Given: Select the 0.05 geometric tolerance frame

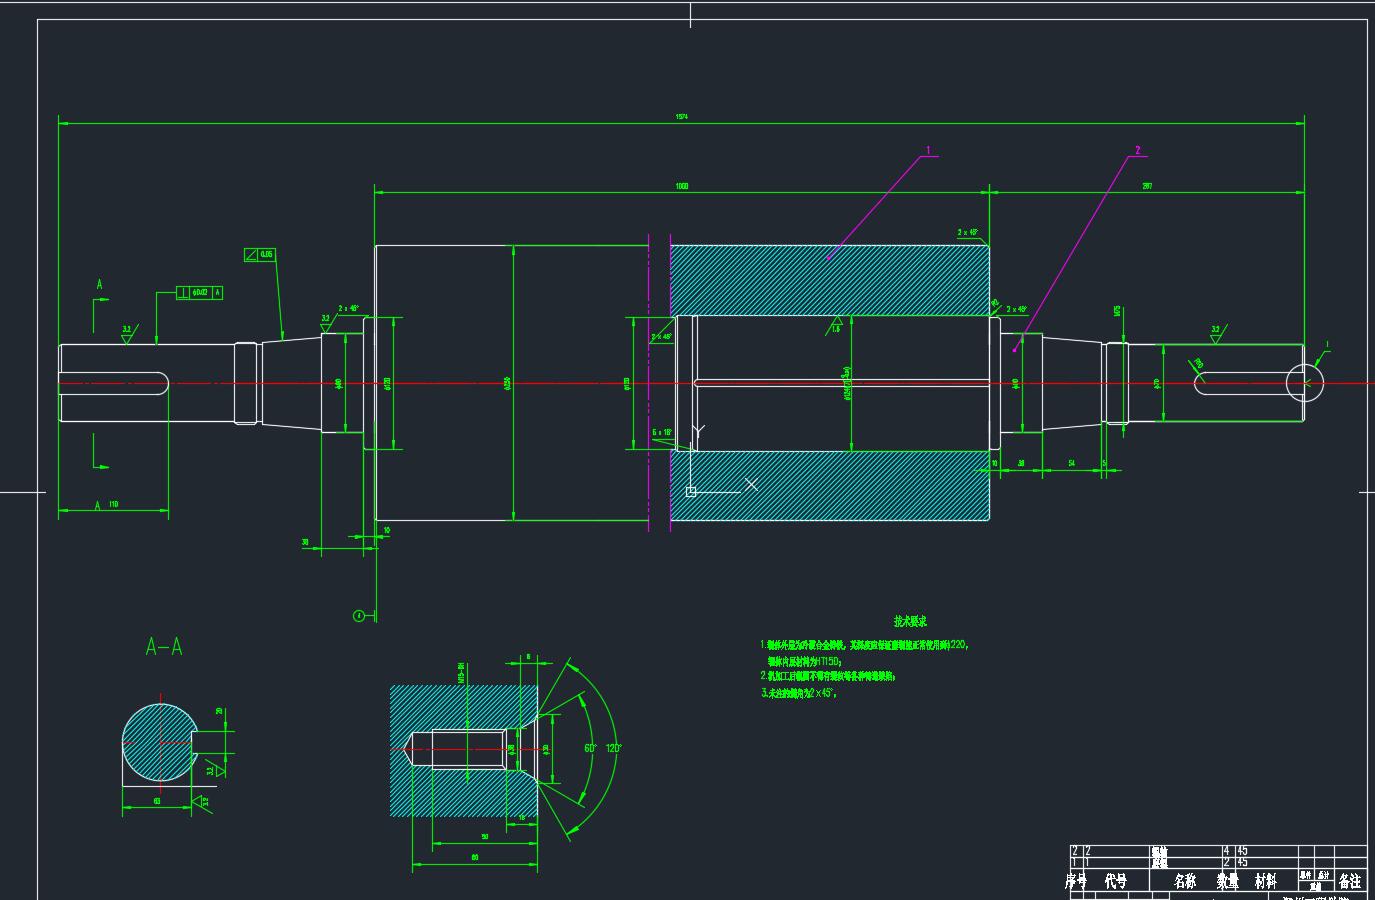Looking at the screenshot, I should (259, 255).
